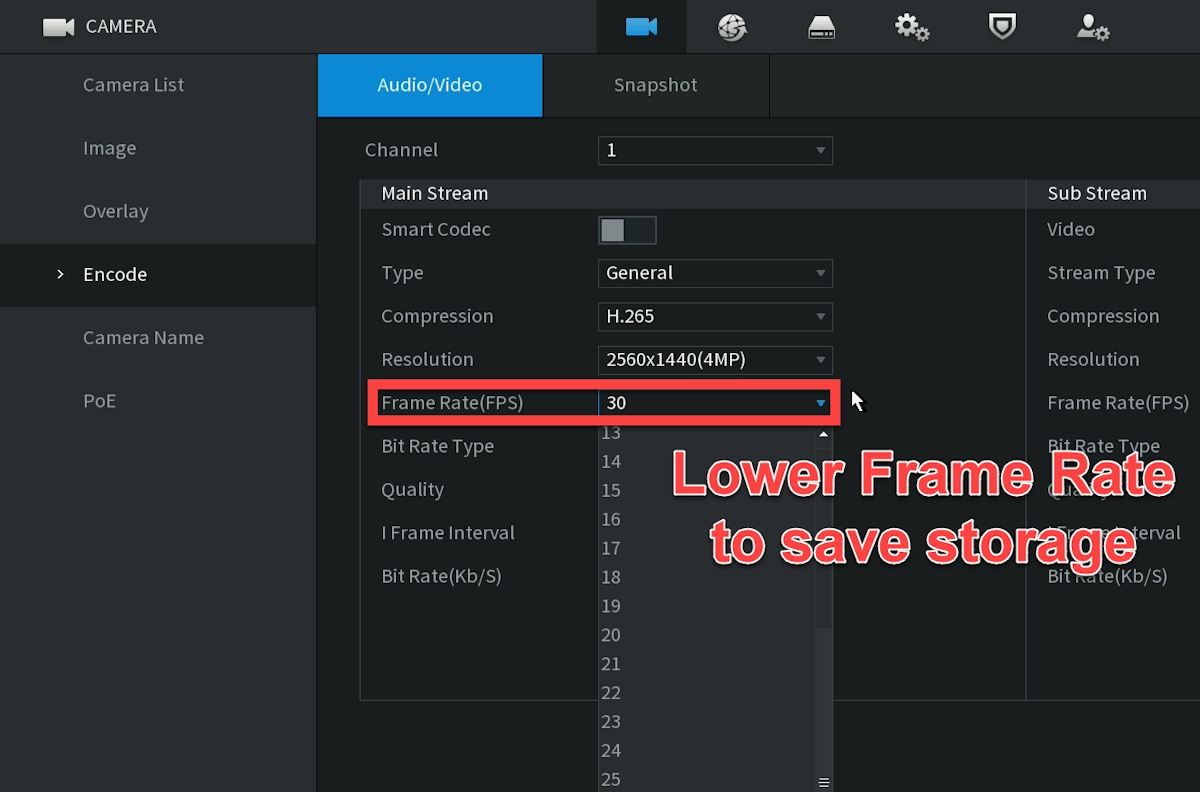
Task: Open System settings via the gears icon
Action: point(911,27)
